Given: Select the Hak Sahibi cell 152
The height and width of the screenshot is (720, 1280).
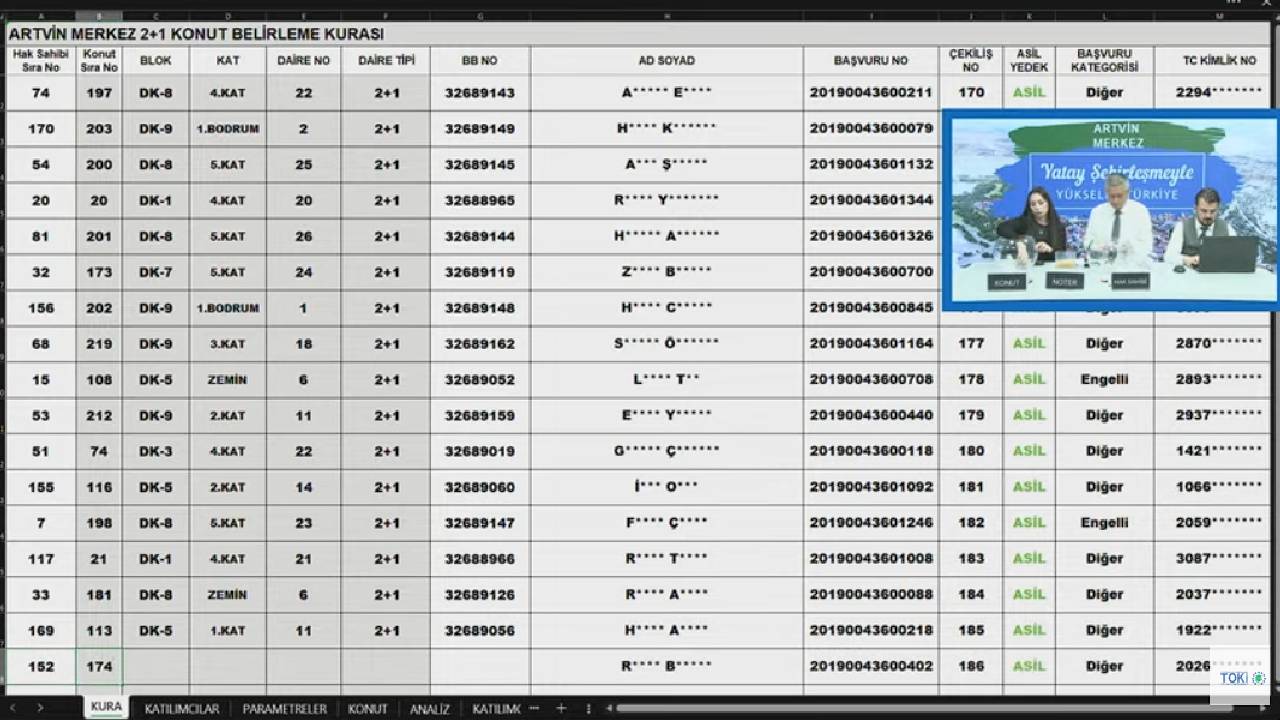Looking at the screenshot, I should pos(41,666).
